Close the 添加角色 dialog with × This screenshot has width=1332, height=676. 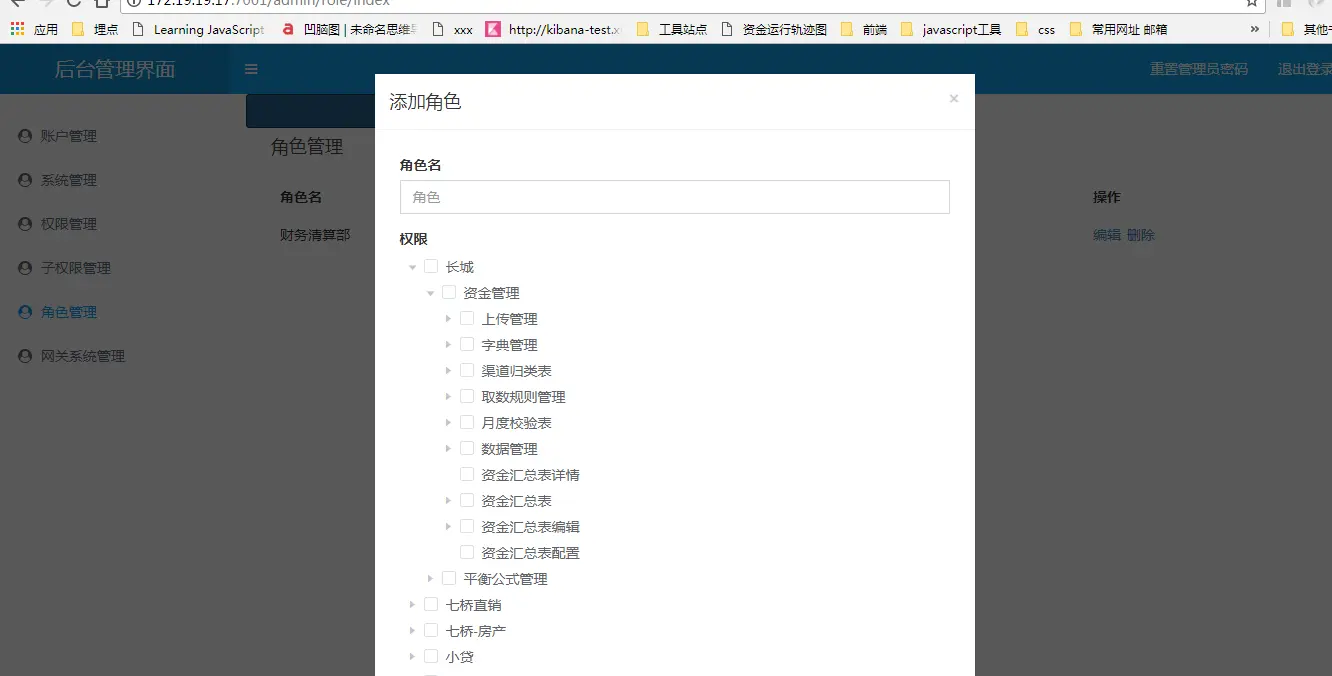[x=954, y=98]
